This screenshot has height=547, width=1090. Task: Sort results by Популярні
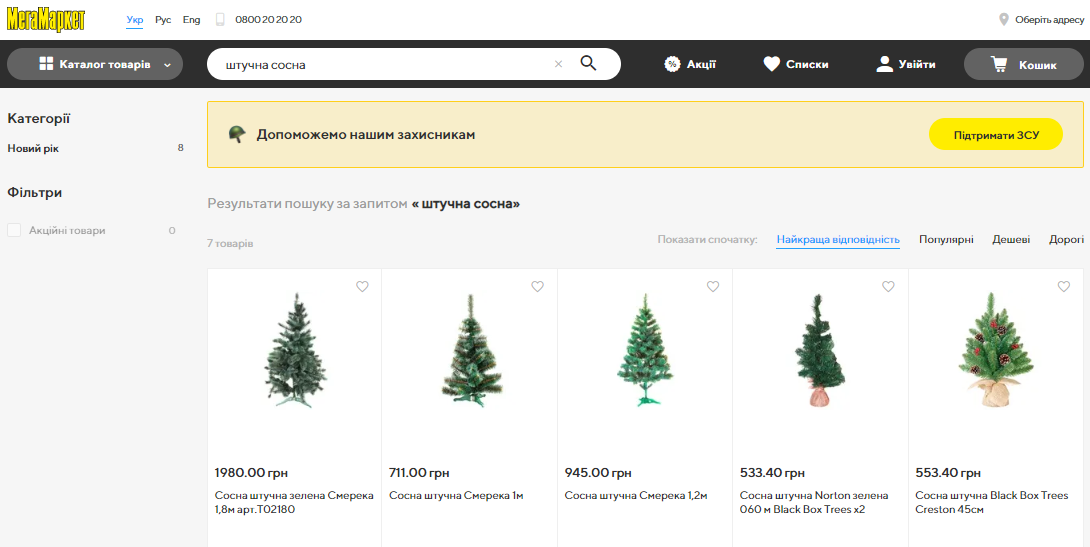coord(946,240)
